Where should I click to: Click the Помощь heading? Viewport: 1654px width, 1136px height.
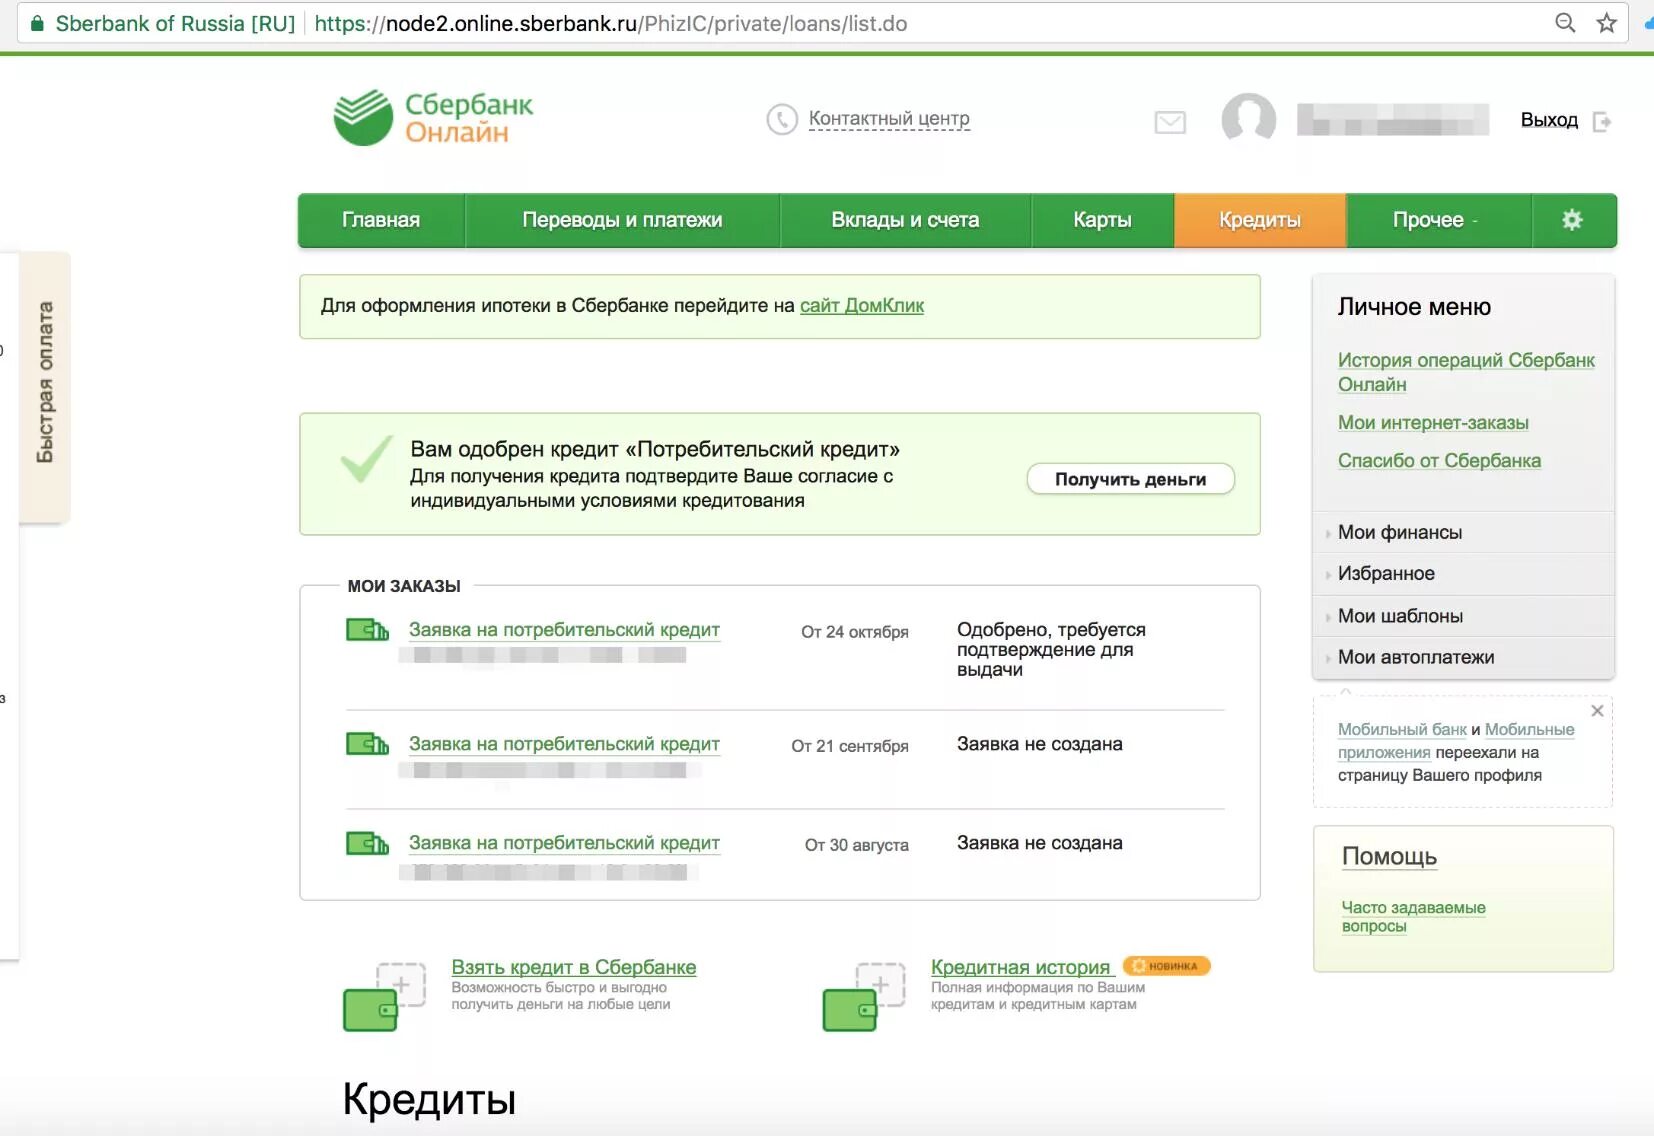[x=1389, y=857]
